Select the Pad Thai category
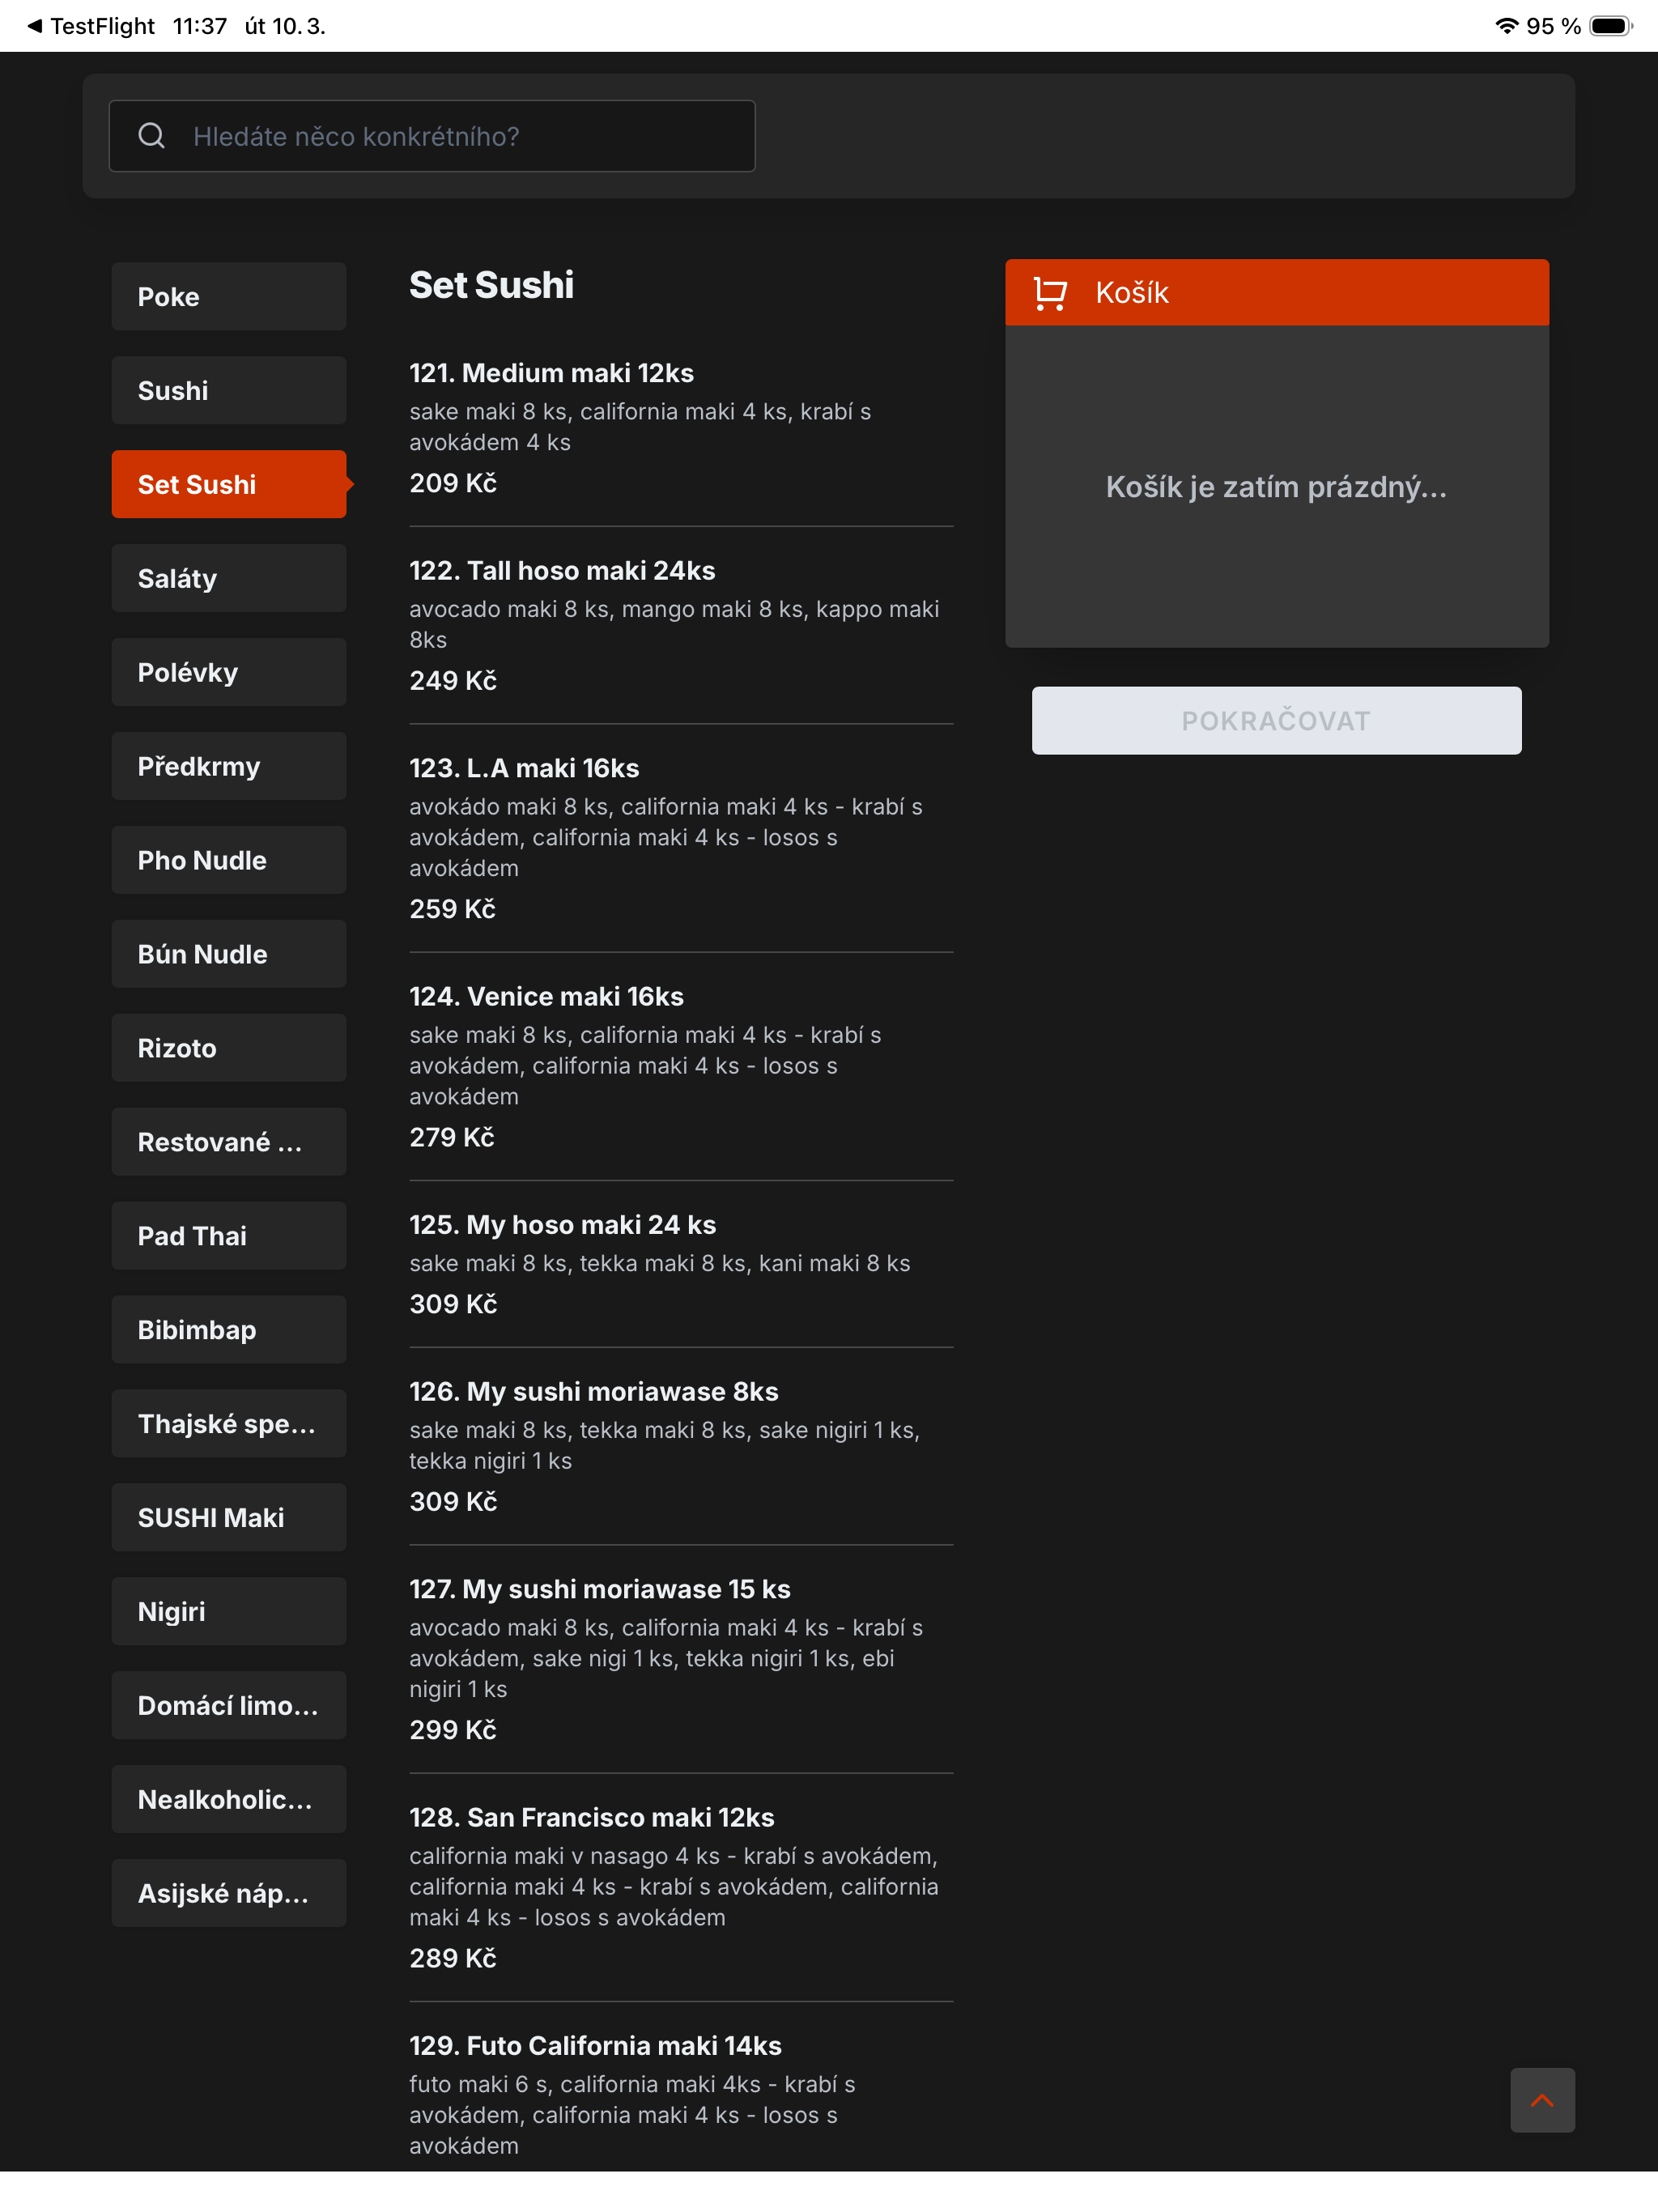Image resolution: width=1658 pixels, height=2212 pixels. 229,1236
